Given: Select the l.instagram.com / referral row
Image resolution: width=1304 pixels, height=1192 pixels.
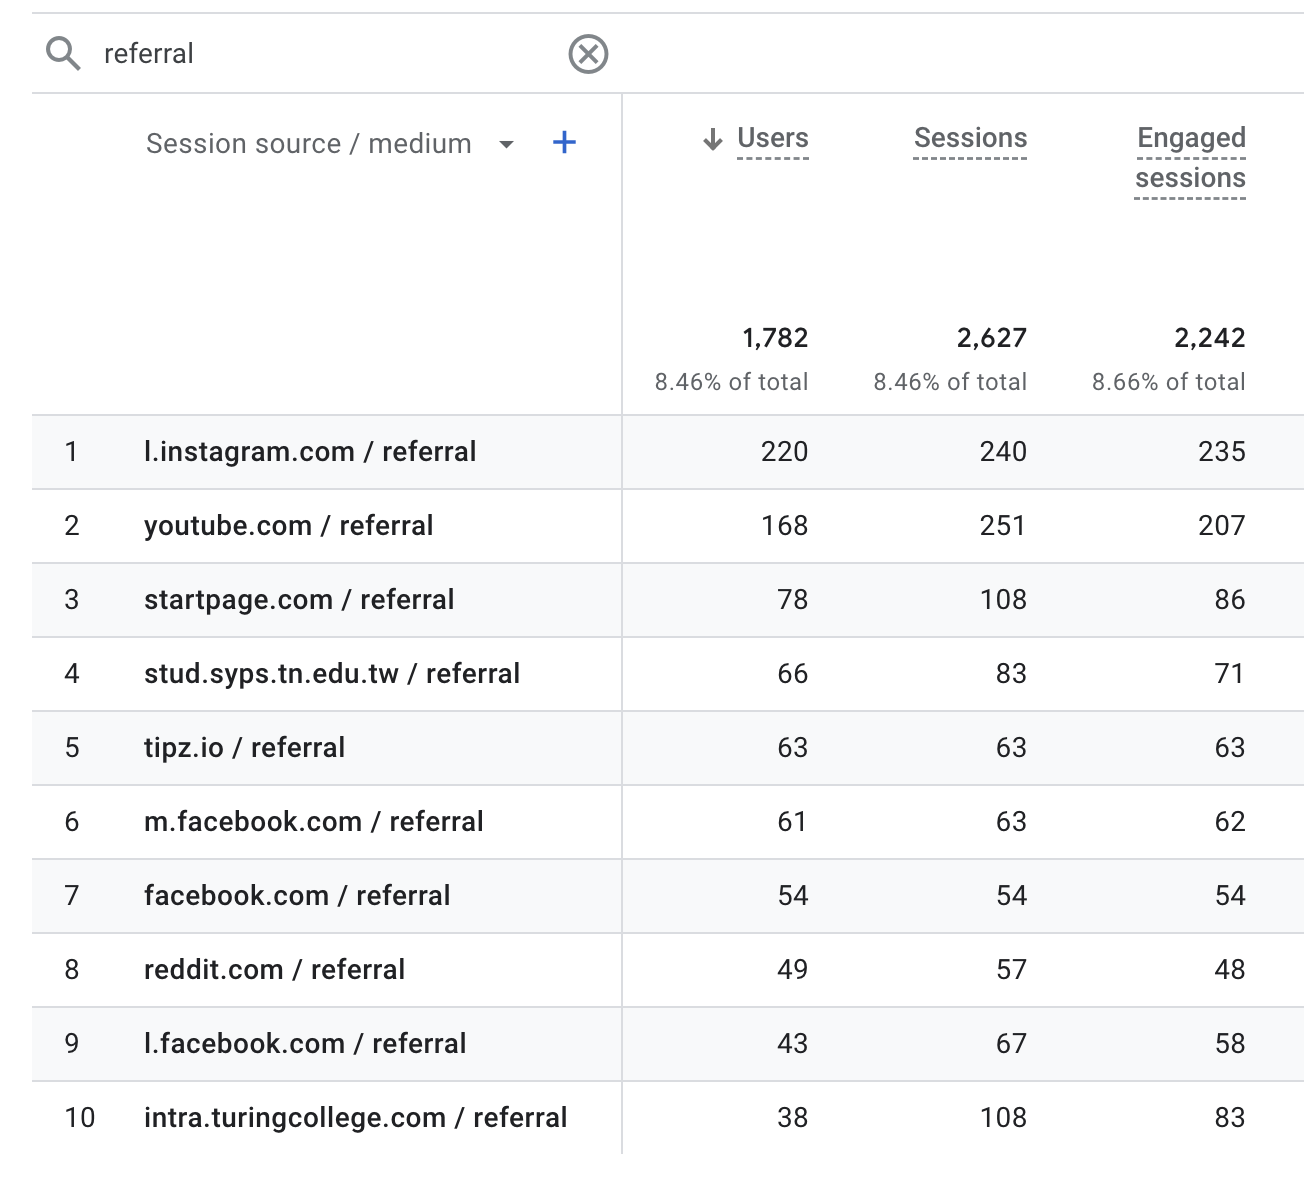Looking at the screenshot, I should tap(668, 452).
